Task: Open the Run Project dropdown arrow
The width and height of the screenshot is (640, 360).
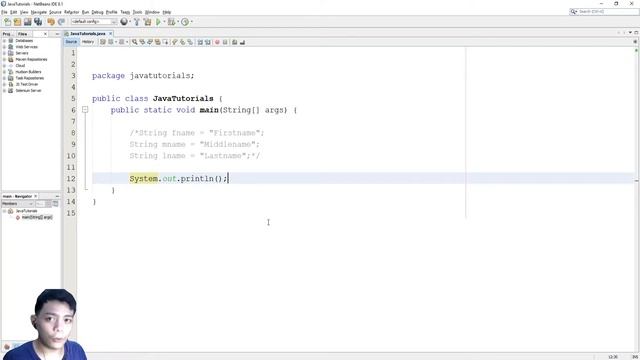Action: tap(164, 22)
